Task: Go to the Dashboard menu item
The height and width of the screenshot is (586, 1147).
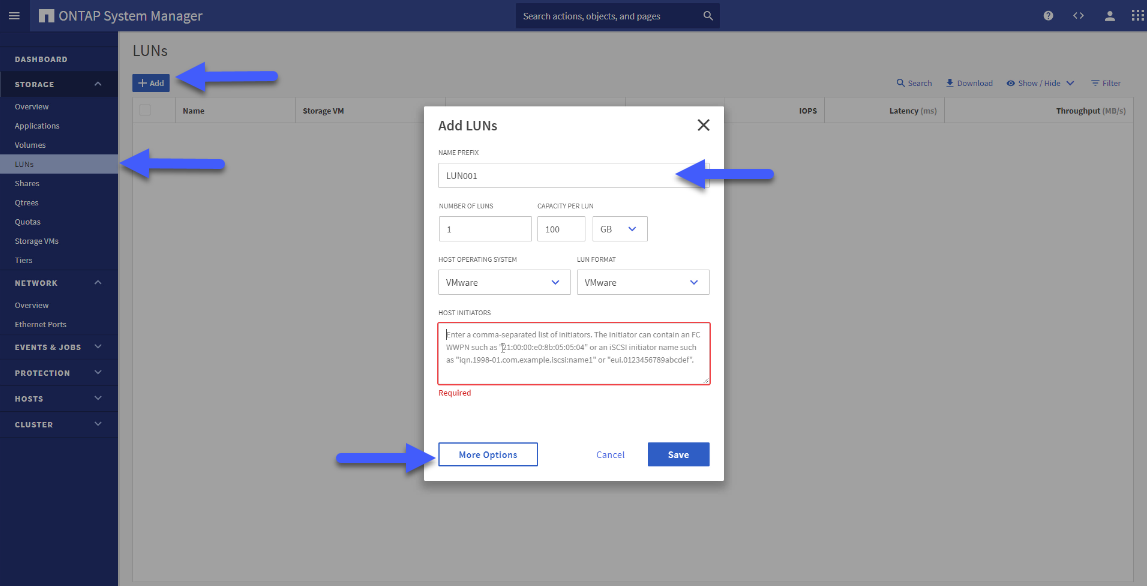Action: [x=59, y=59]
